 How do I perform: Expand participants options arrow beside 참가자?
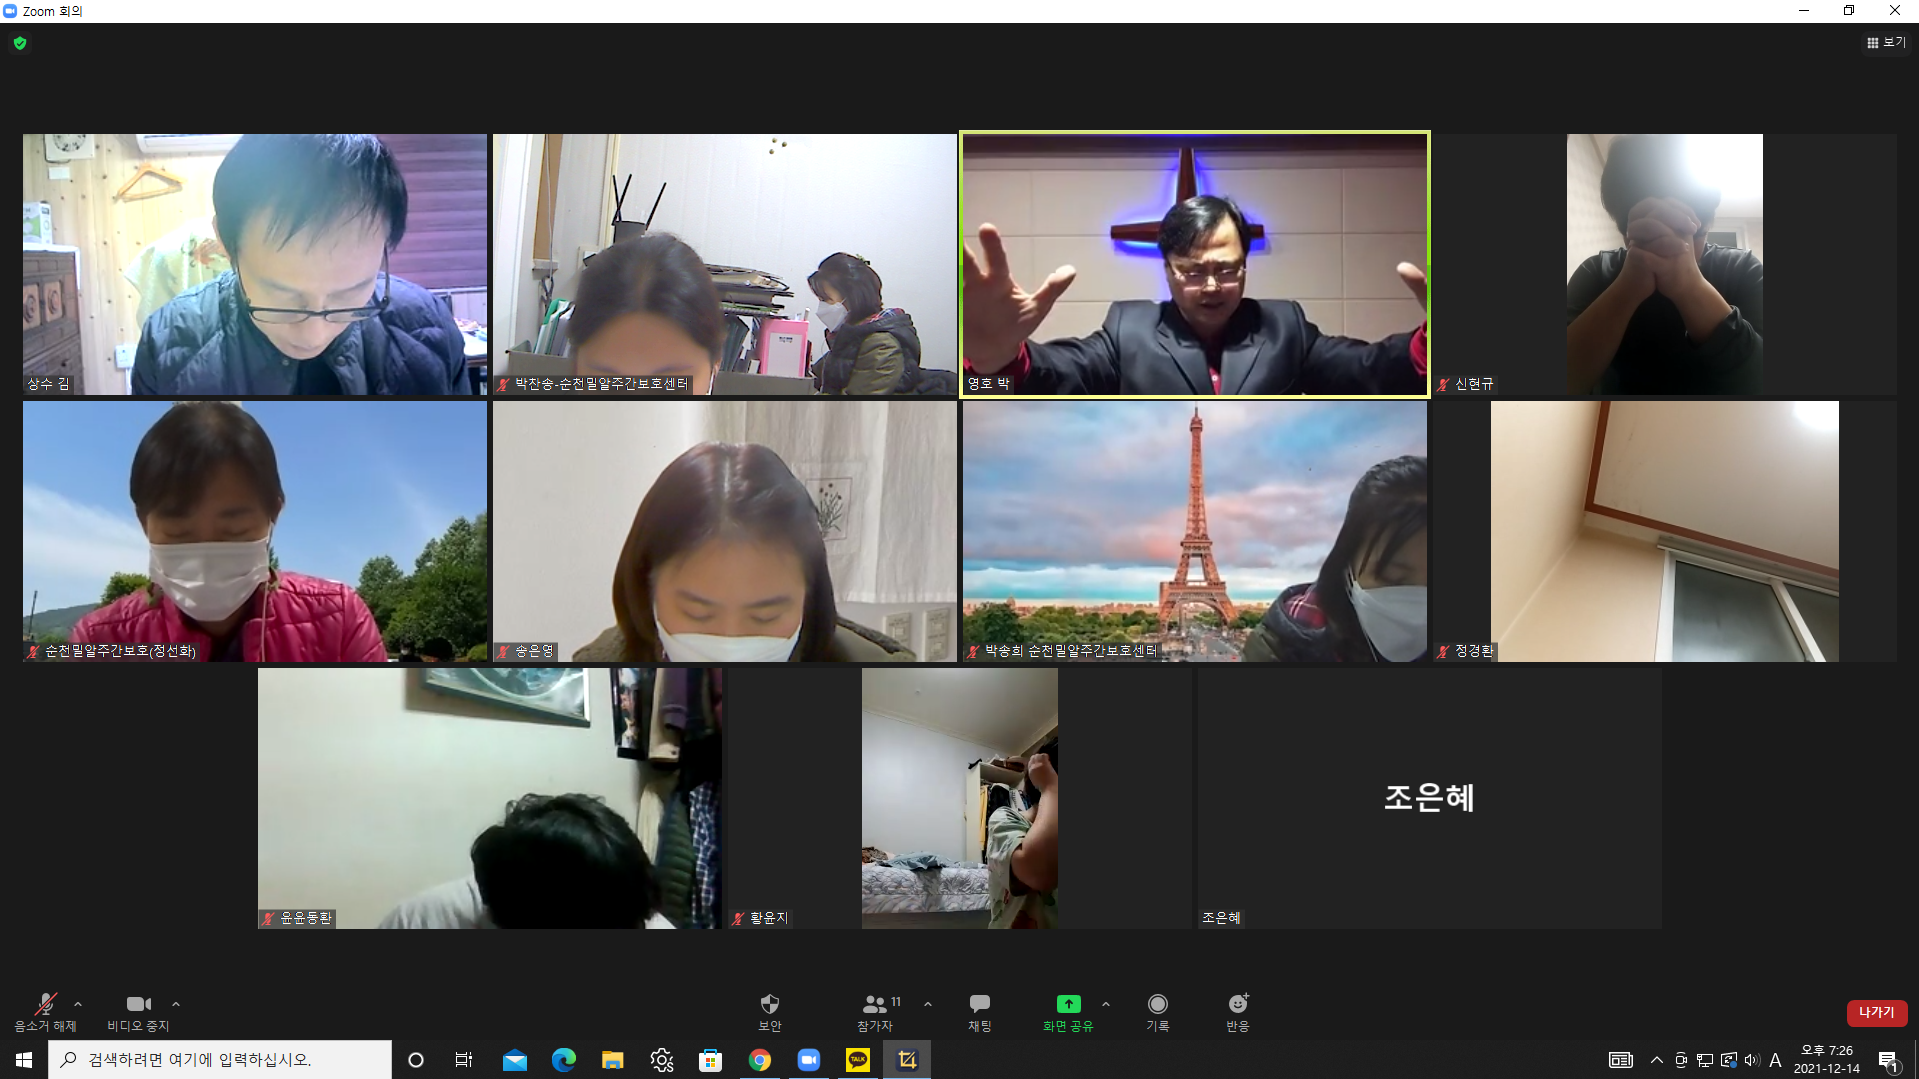(928, 1004)
